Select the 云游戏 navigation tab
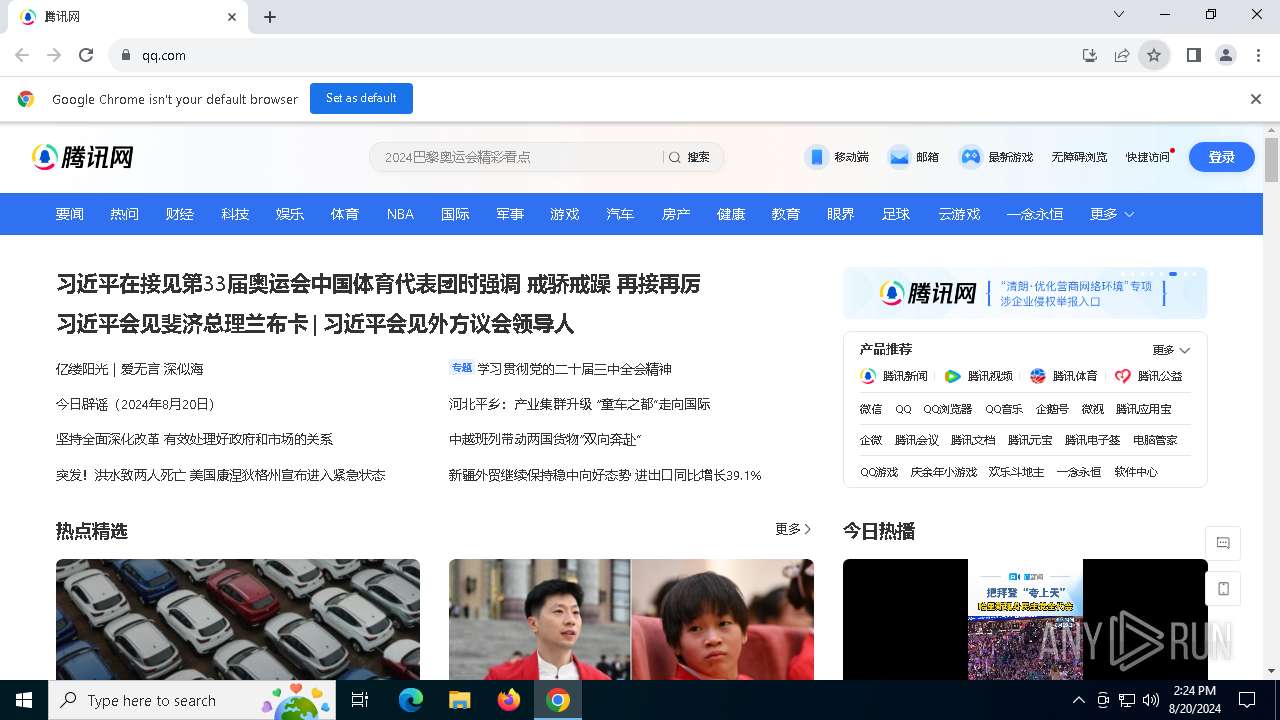The height and width of the screenshot is (720, 1280). tap(959, 214)
